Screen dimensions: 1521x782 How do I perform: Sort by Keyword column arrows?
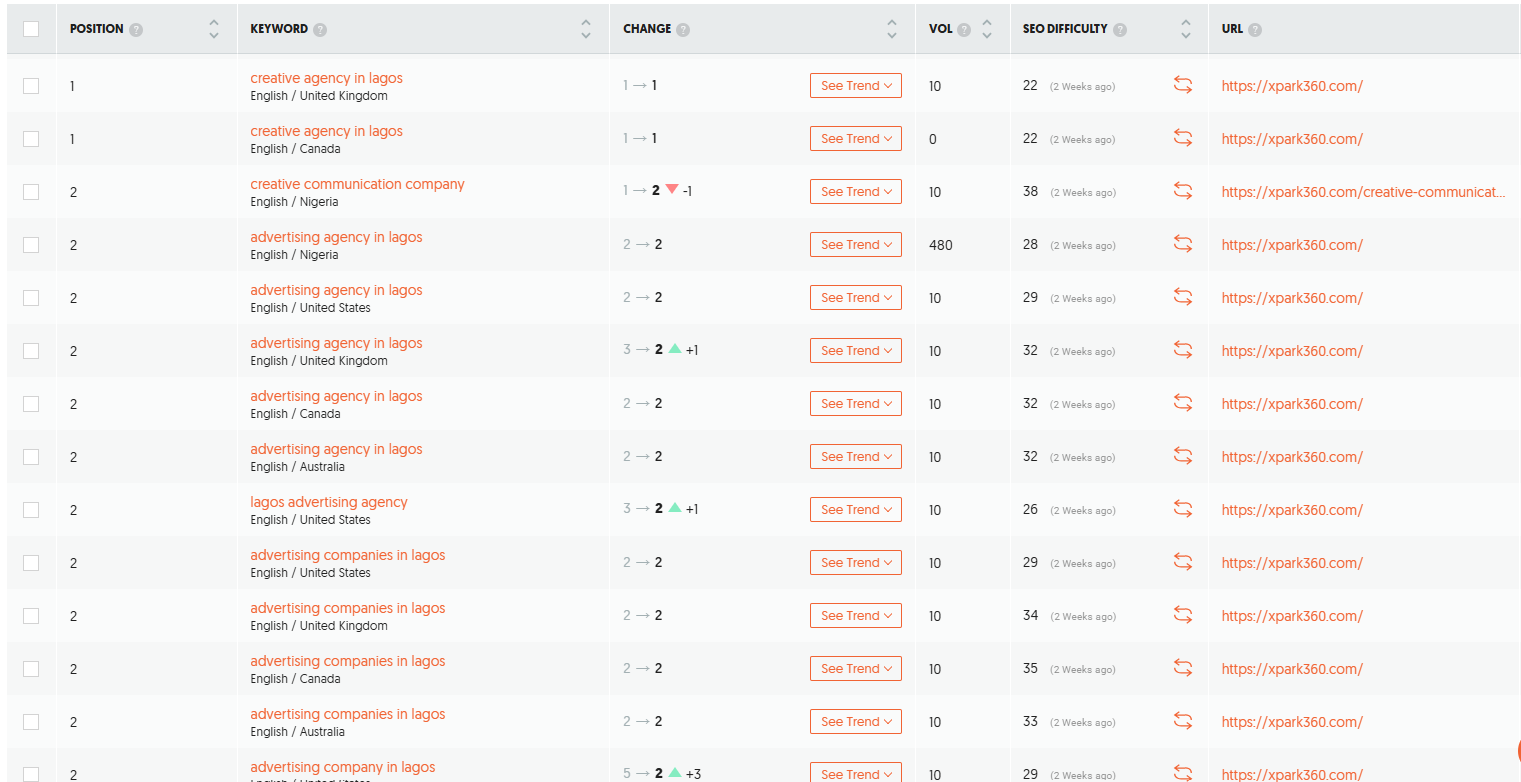click(586, 29)
